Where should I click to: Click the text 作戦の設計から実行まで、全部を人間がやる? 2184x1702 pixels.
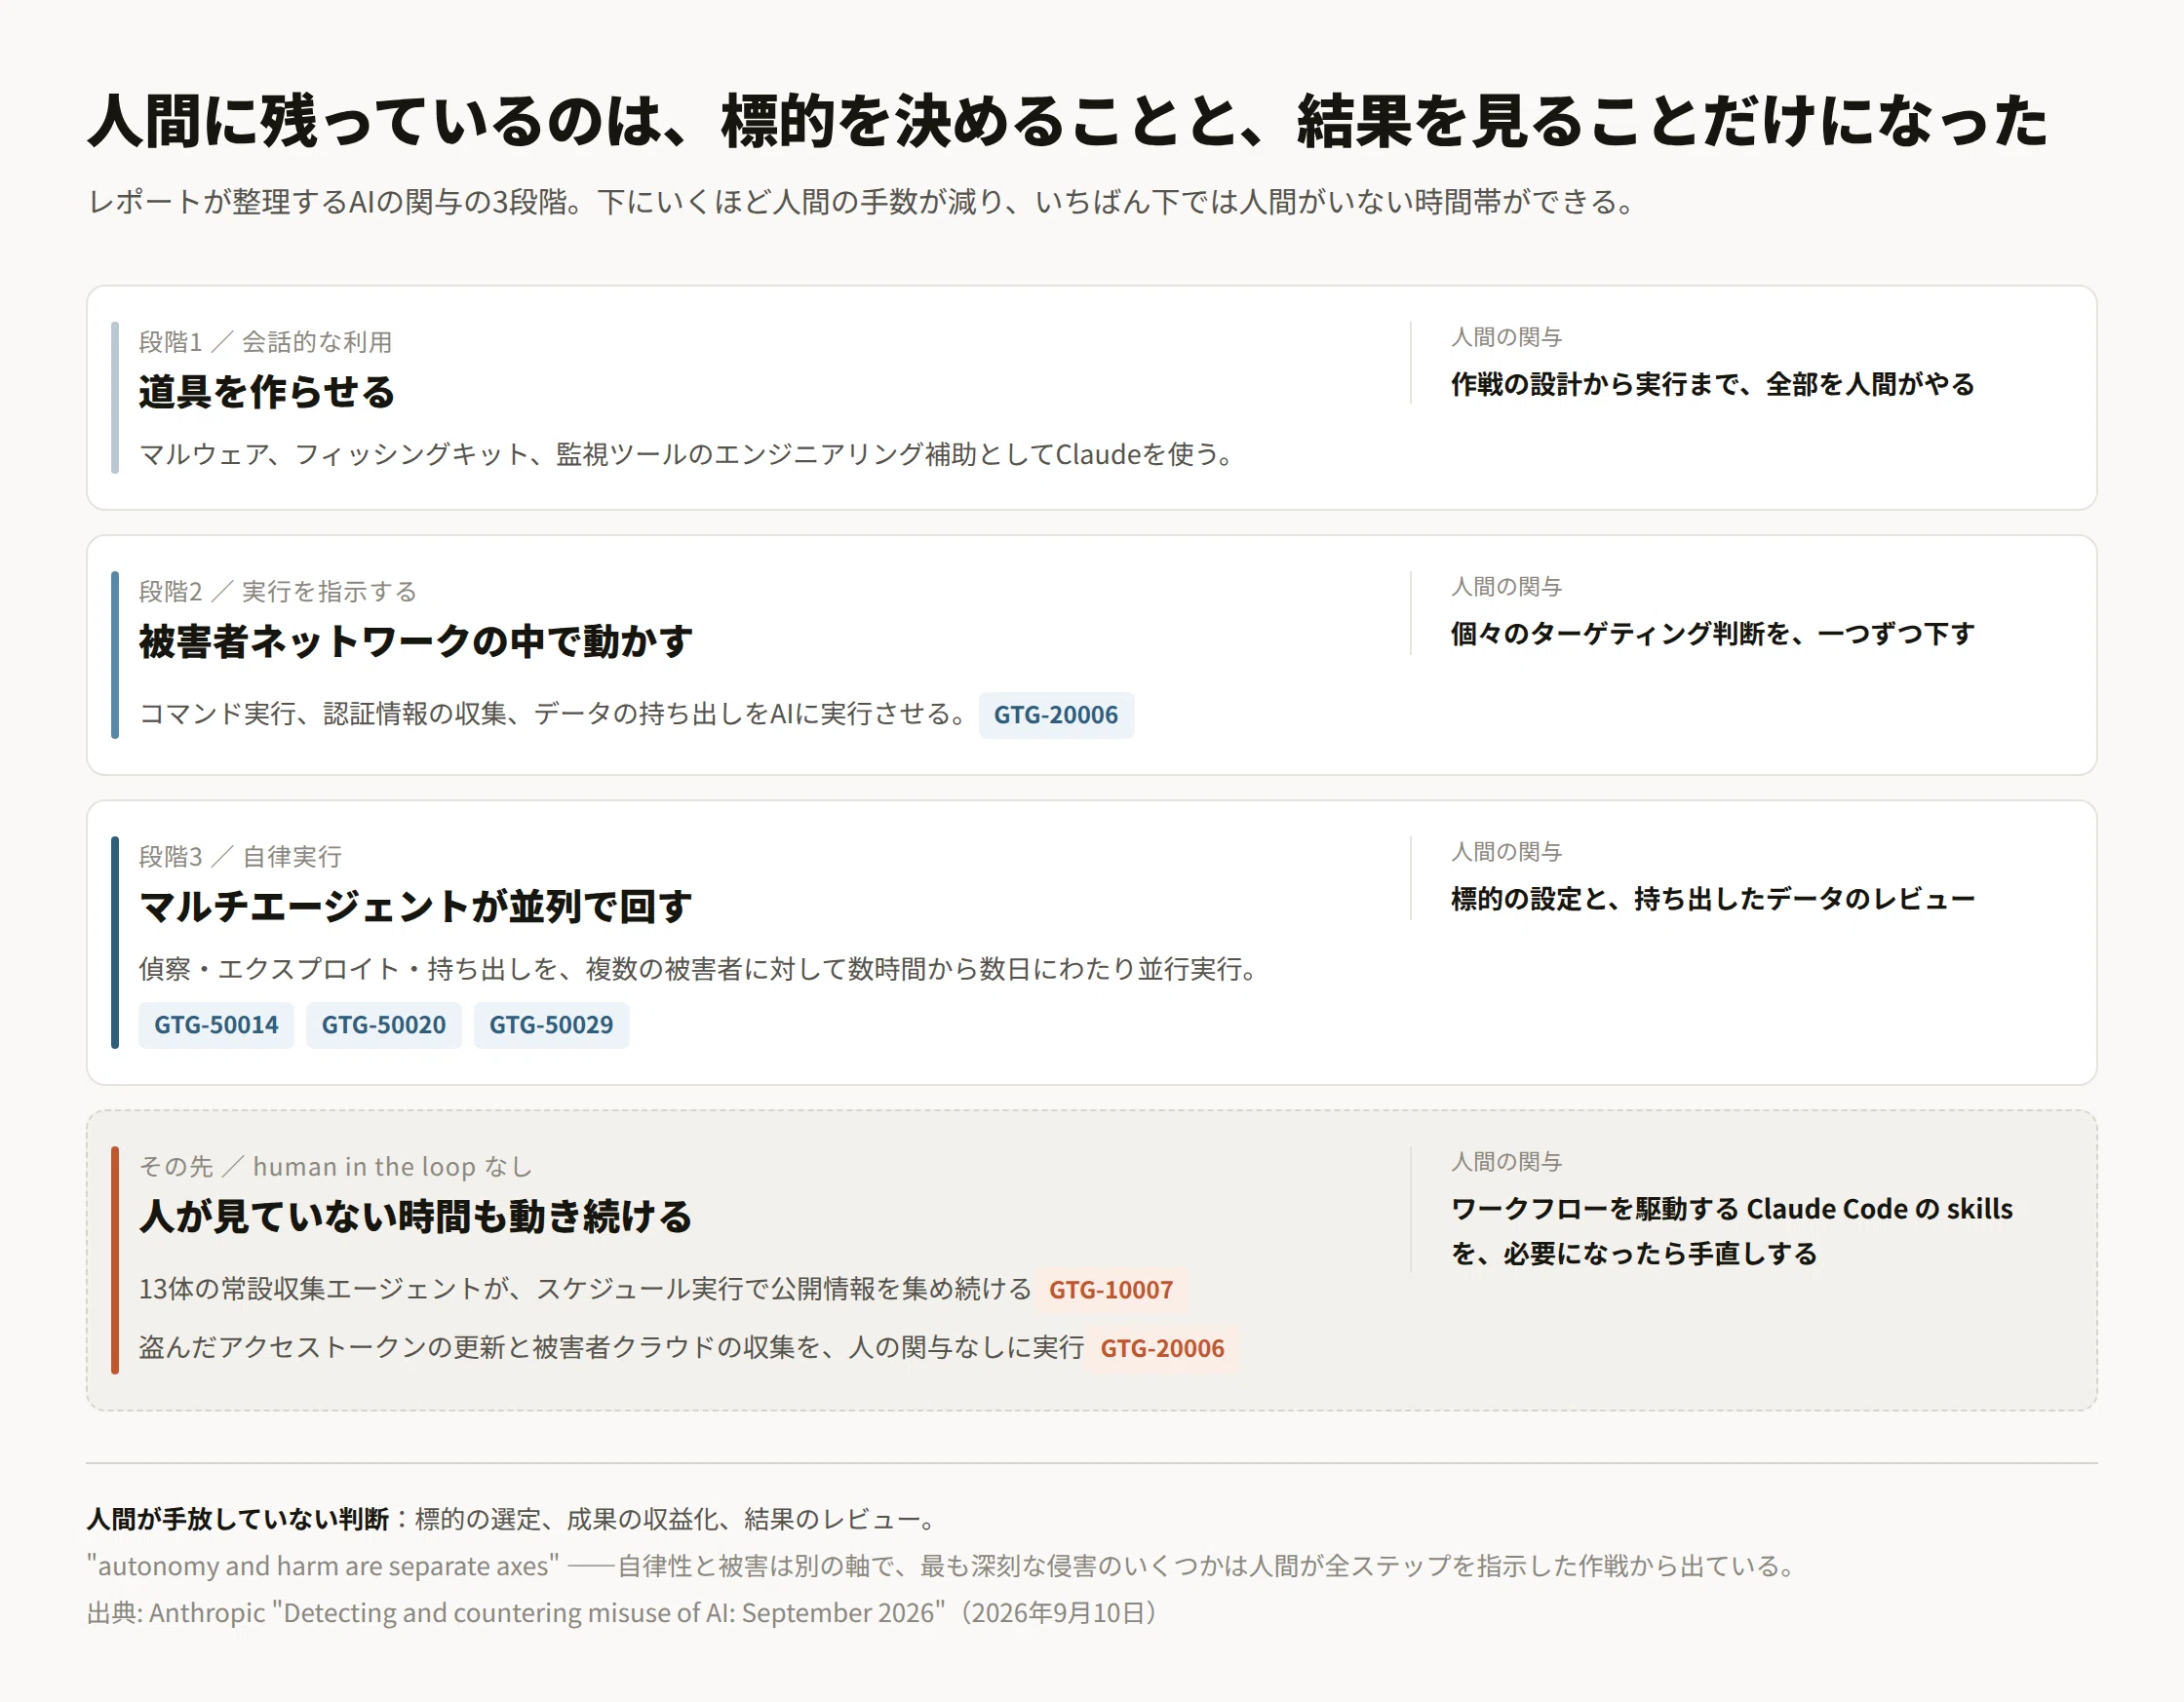[1713, 384]
